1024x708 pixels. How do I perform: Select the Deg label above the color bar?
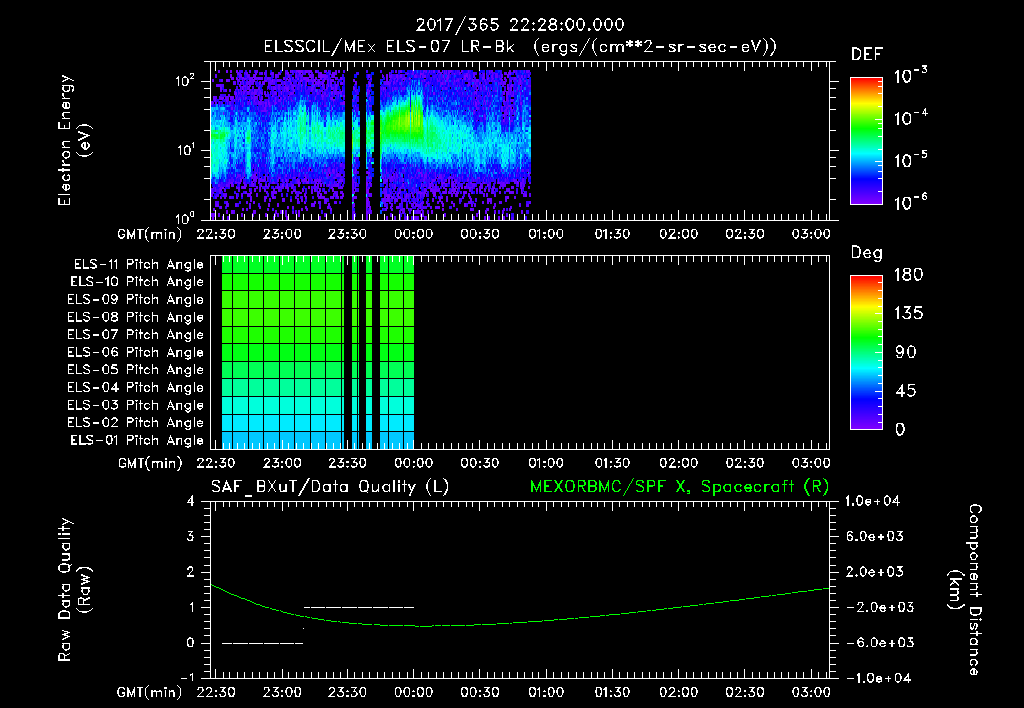866,253
